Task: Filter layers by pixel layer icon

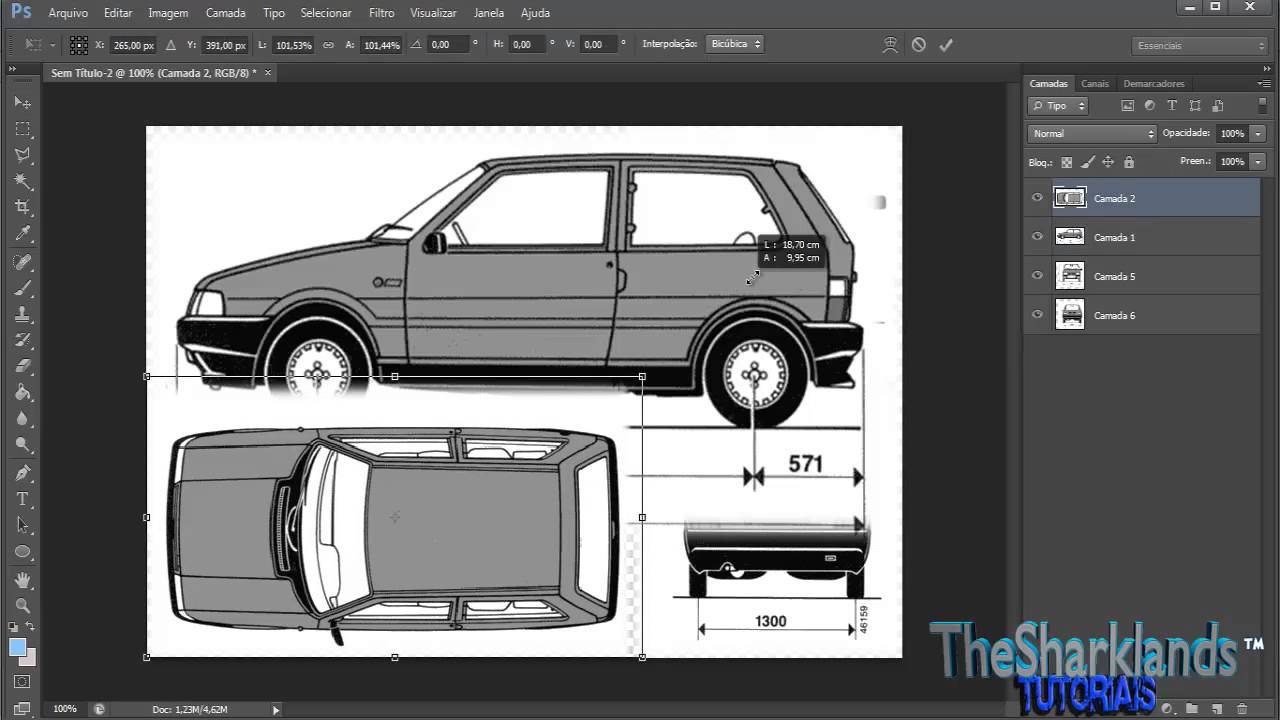Action: [1128, 105]
